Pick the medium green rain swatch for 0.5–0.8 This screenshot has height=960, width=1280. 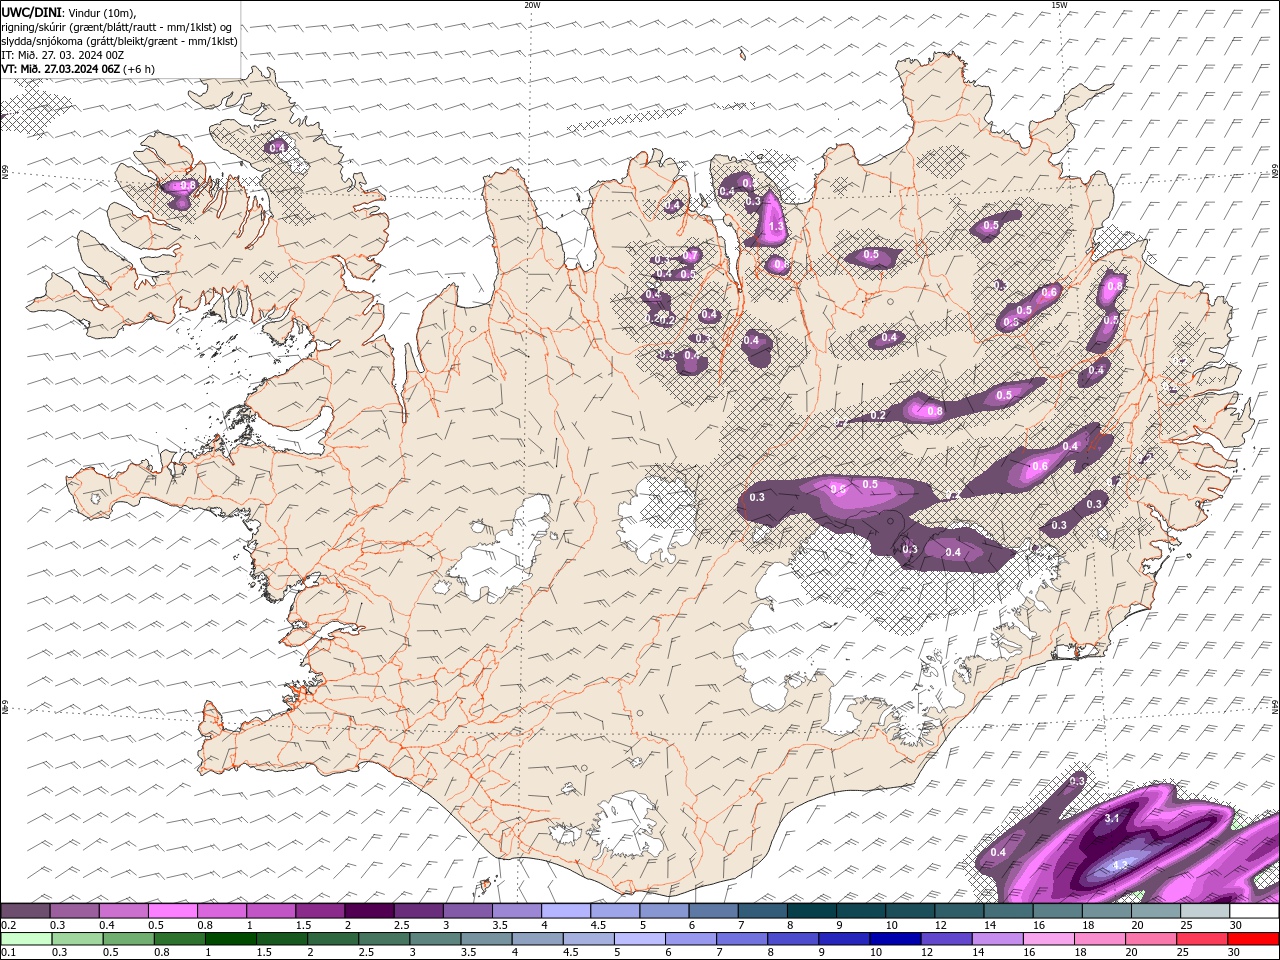[128, 939]
